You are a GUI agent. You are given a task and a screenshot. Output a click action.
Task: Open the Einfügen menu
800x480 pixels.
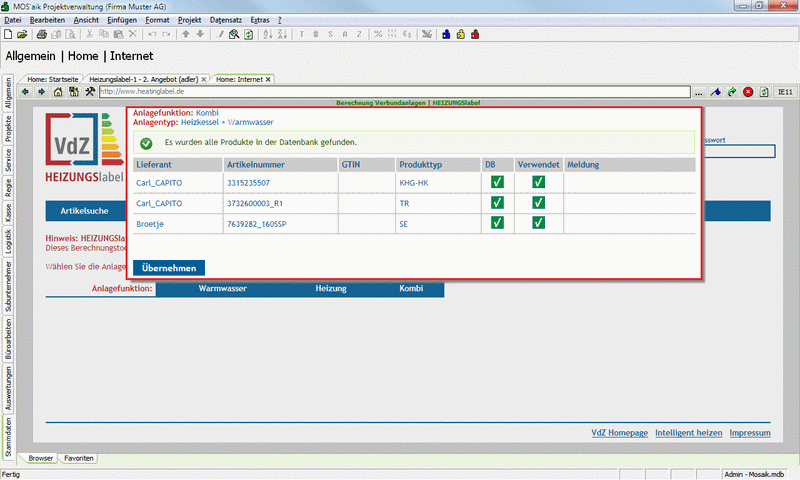tap(122, 20)
